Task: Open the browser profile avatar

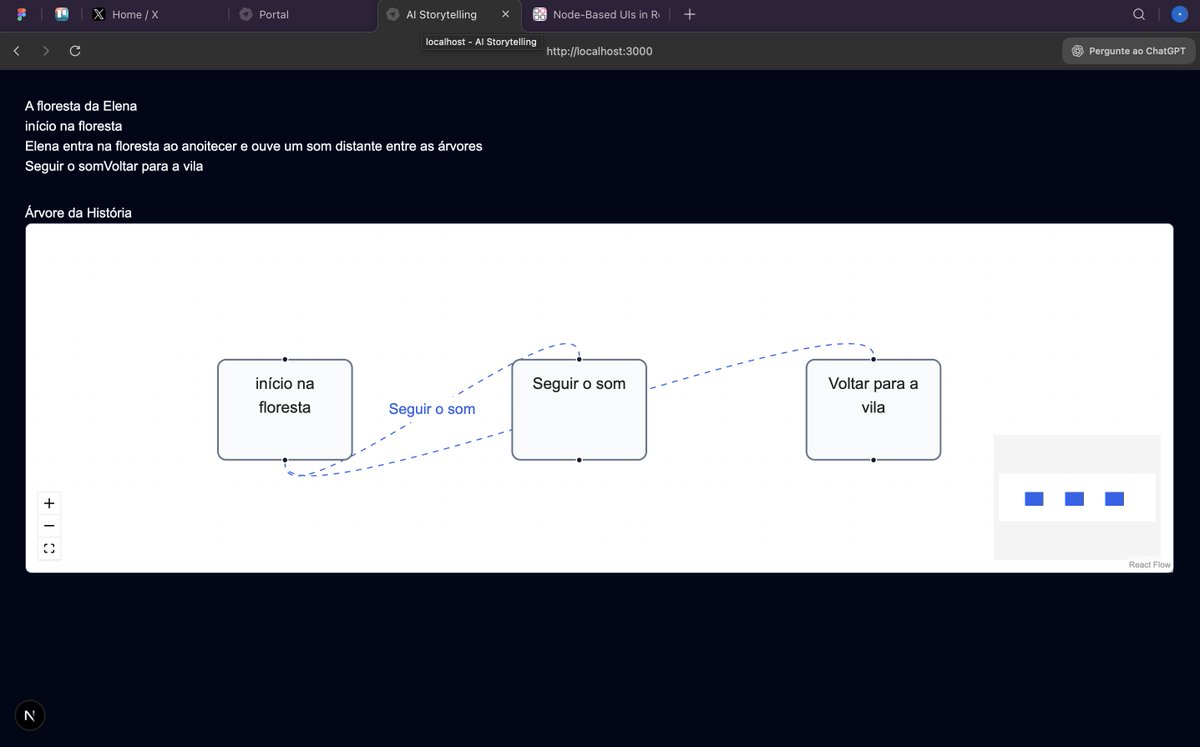Action: tap(1180, 15)
